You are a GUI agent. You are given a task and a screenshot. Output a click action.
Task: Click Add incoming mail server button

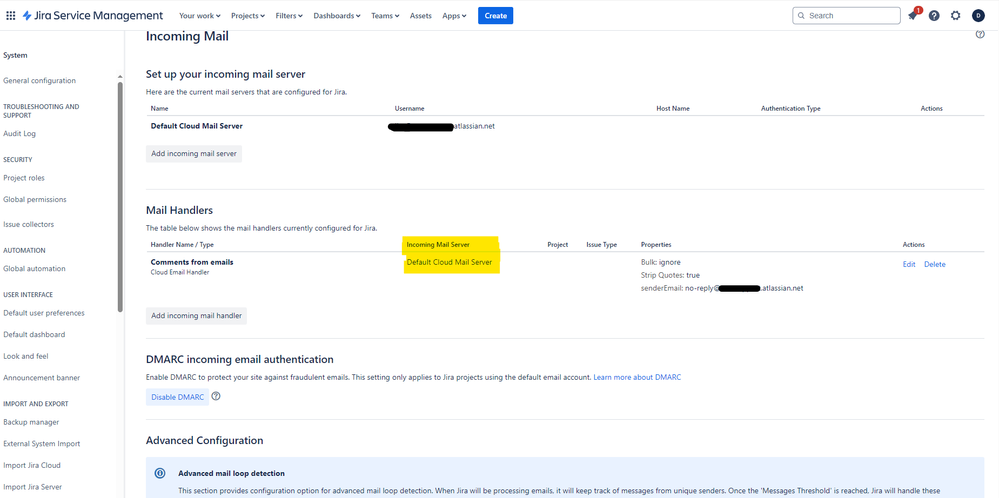[x=194, y=153]
